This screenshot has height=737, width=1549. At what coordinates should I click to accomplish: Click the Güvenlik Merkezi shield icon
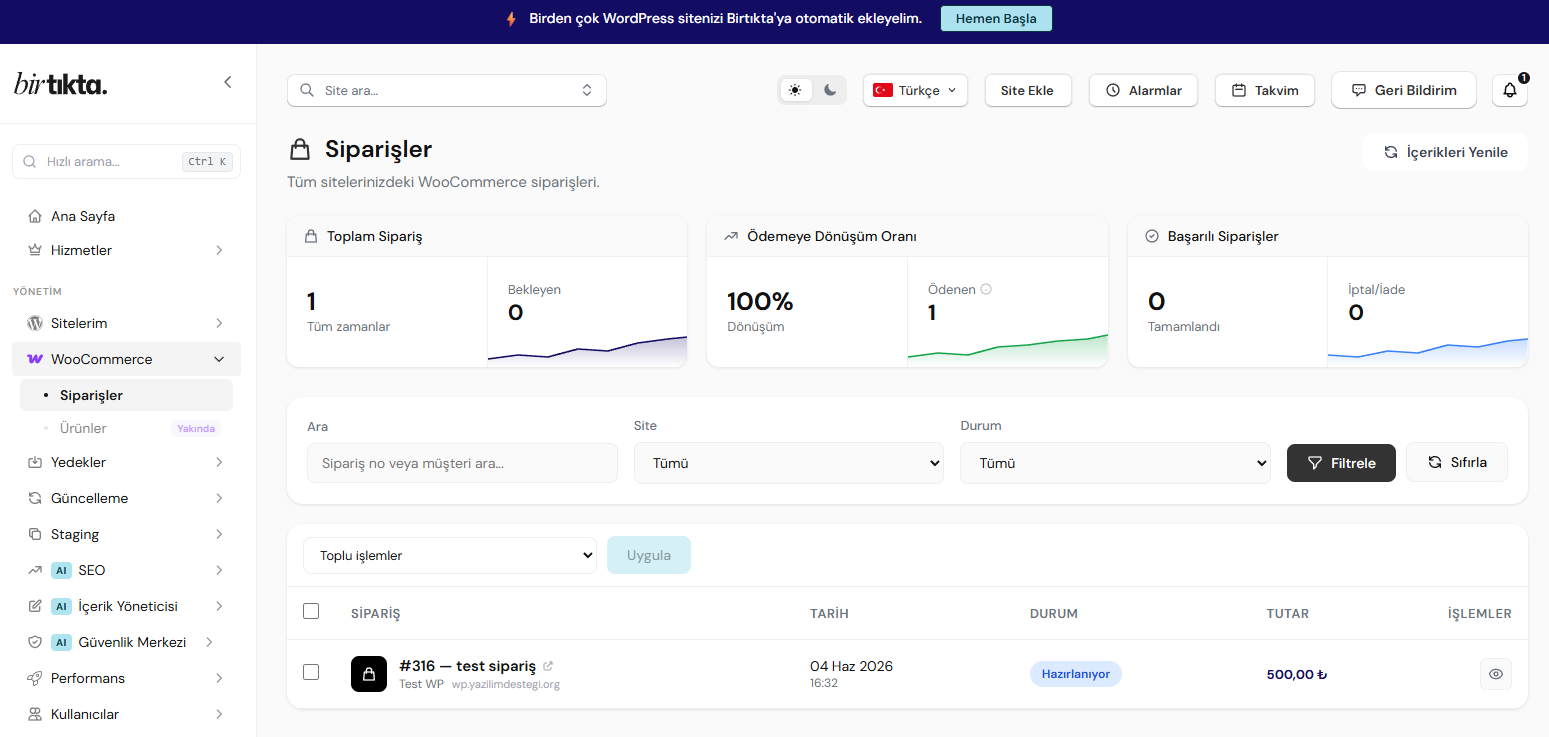(35, 642)
